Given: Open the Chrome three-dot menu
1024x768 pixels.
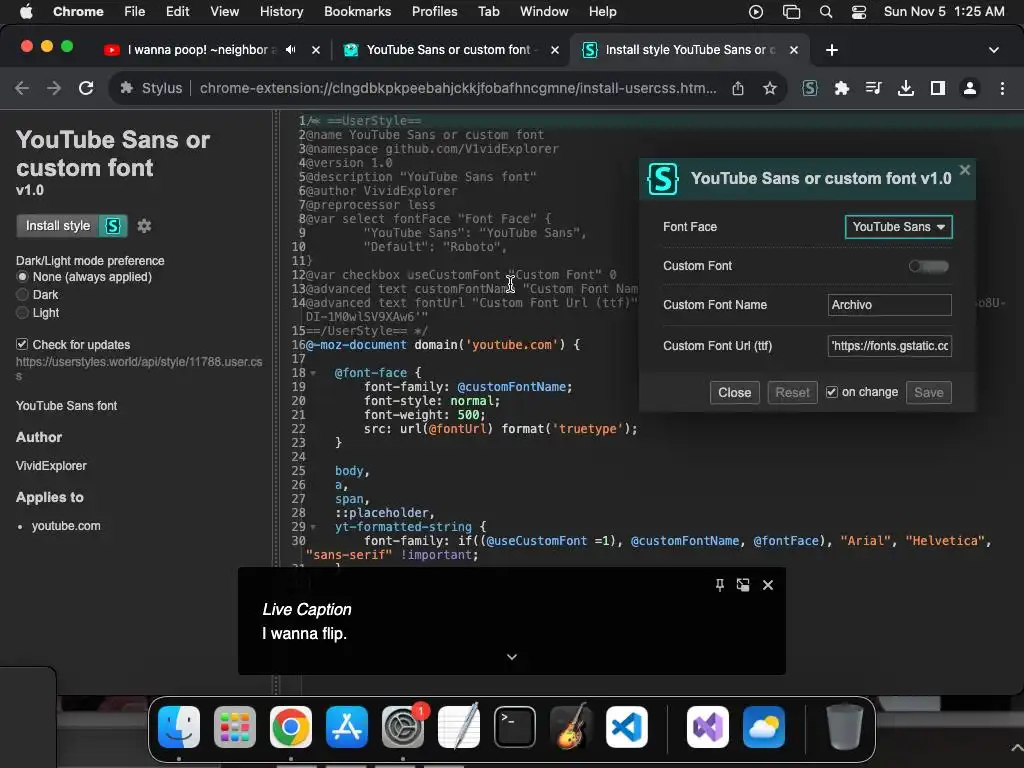Looking at the screenshot, I should (1002, 88).
